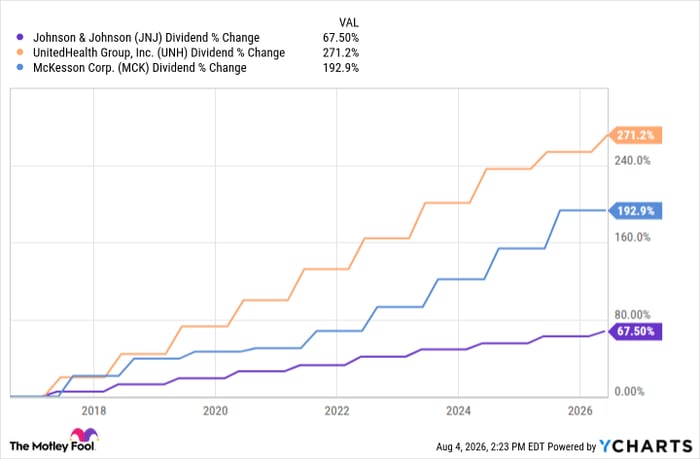This screenshot has height=459, width=700.
Task: Click the purple JNJ legend dot
Action: click(x=20, y=38)
